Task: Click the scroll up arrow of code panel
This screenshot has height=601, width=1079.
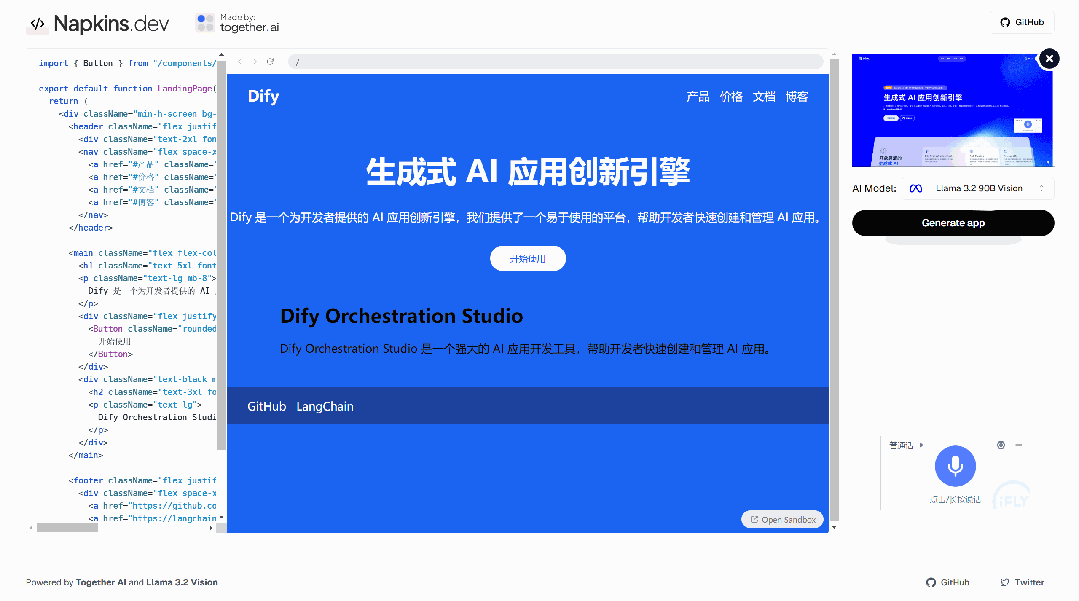Action: pyautogui.click(x=222, y=54)
